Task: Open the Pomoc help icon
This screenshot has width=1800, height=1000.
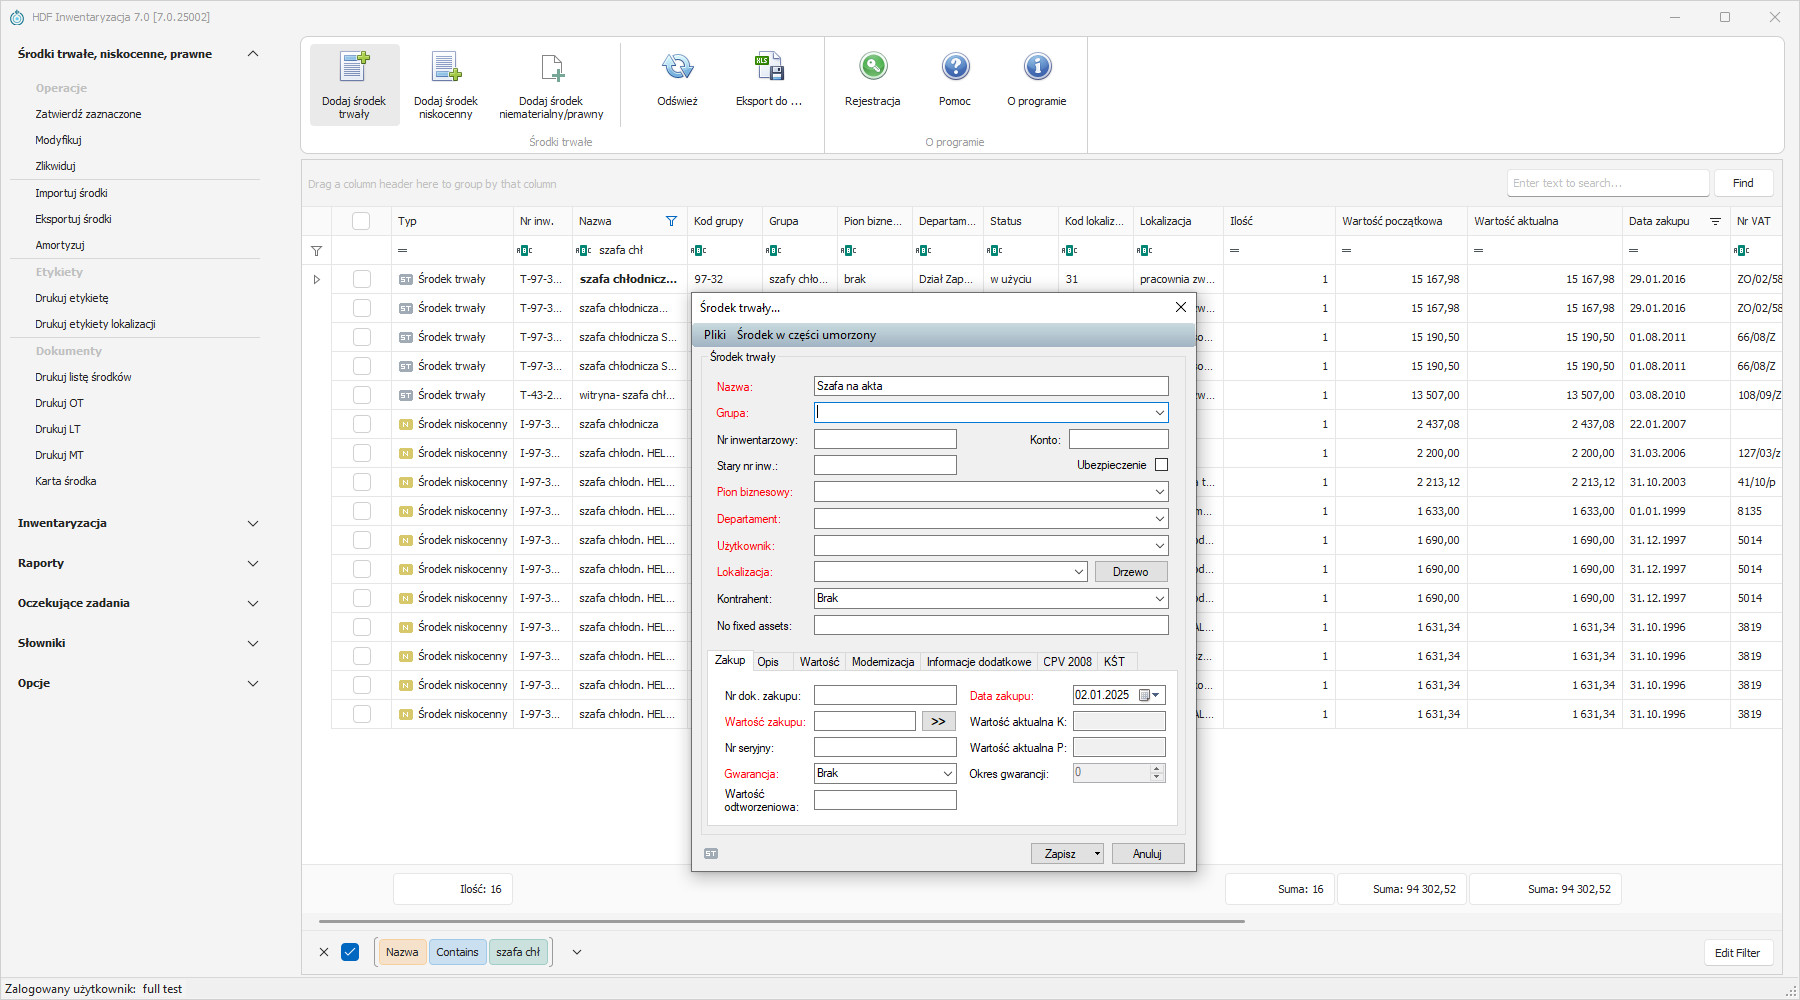Action: pos(955,68)
